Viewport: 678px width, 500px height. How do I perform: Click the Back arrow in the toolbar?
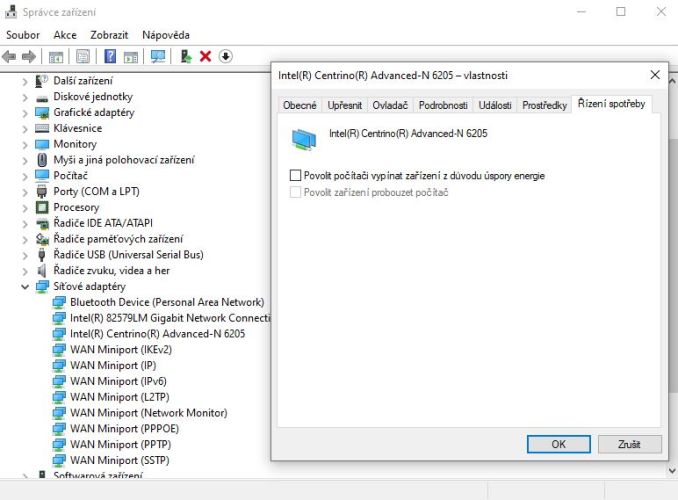[9, 56]
